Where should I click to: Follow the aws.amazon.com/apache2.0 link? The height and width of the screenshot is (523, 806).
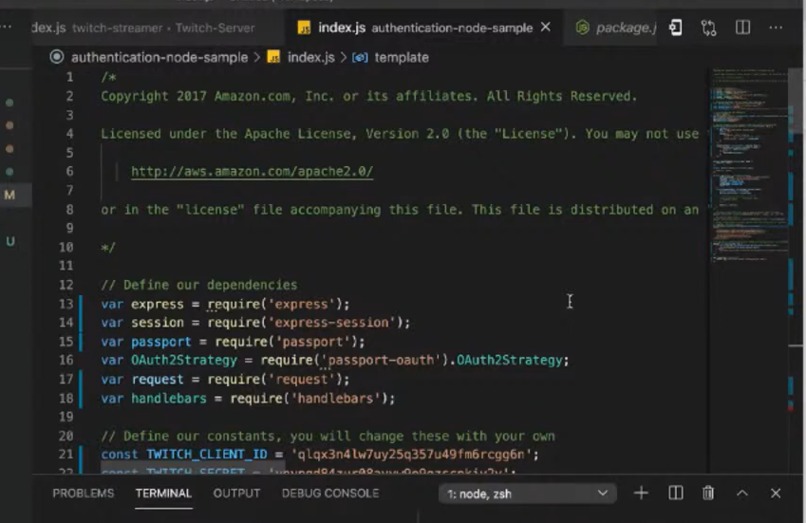click(252, 171)
